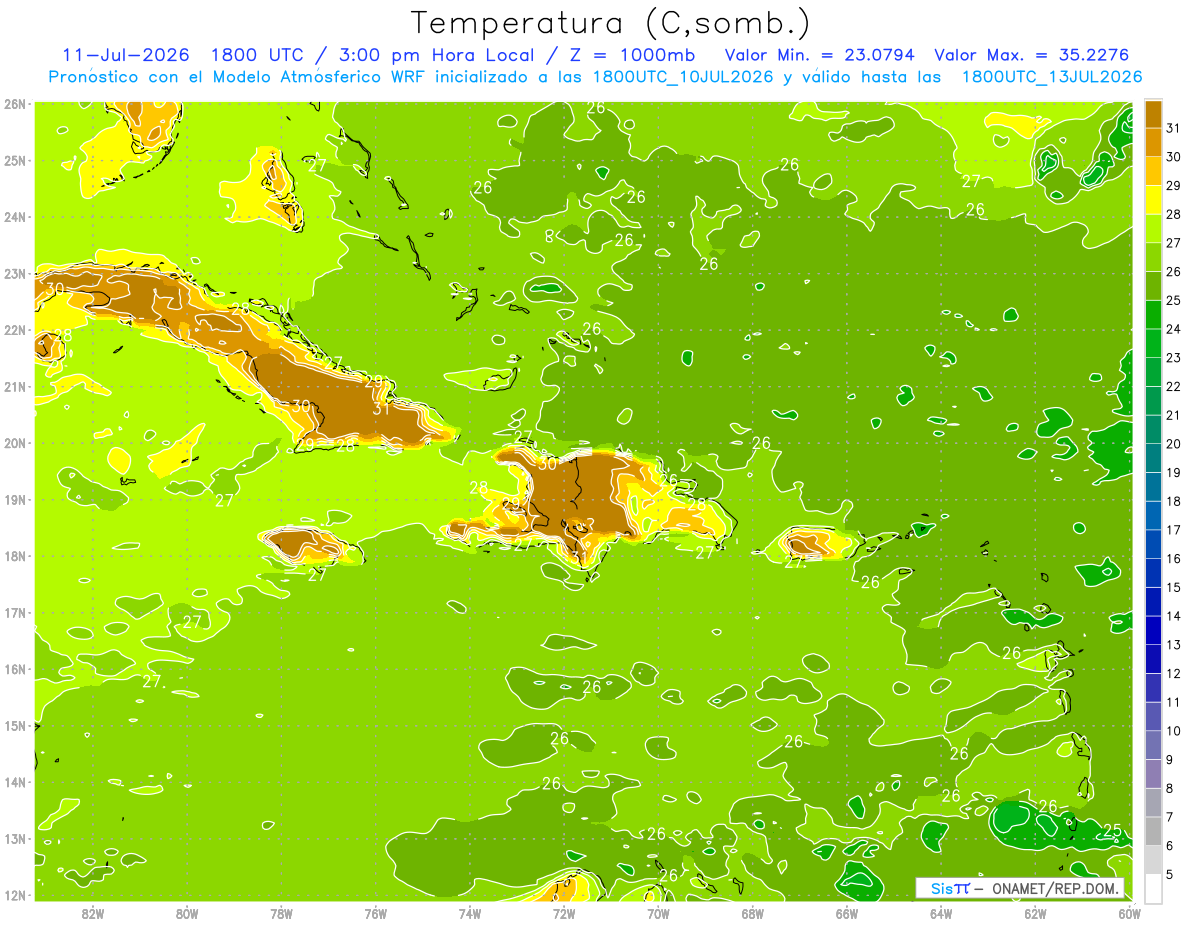Select the forecast date '11-Jul-2026'
The width and height of the screenshot is (1200, 927).
tap(126, 55)
